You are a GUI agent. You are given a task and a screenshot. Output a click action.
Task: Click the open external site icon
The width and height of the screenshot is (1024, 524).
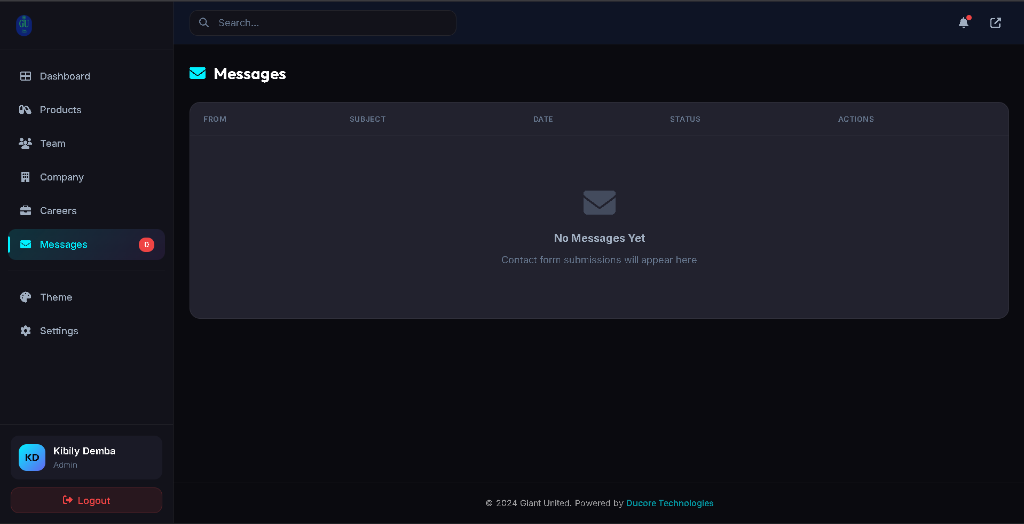[x=995, y=23]
